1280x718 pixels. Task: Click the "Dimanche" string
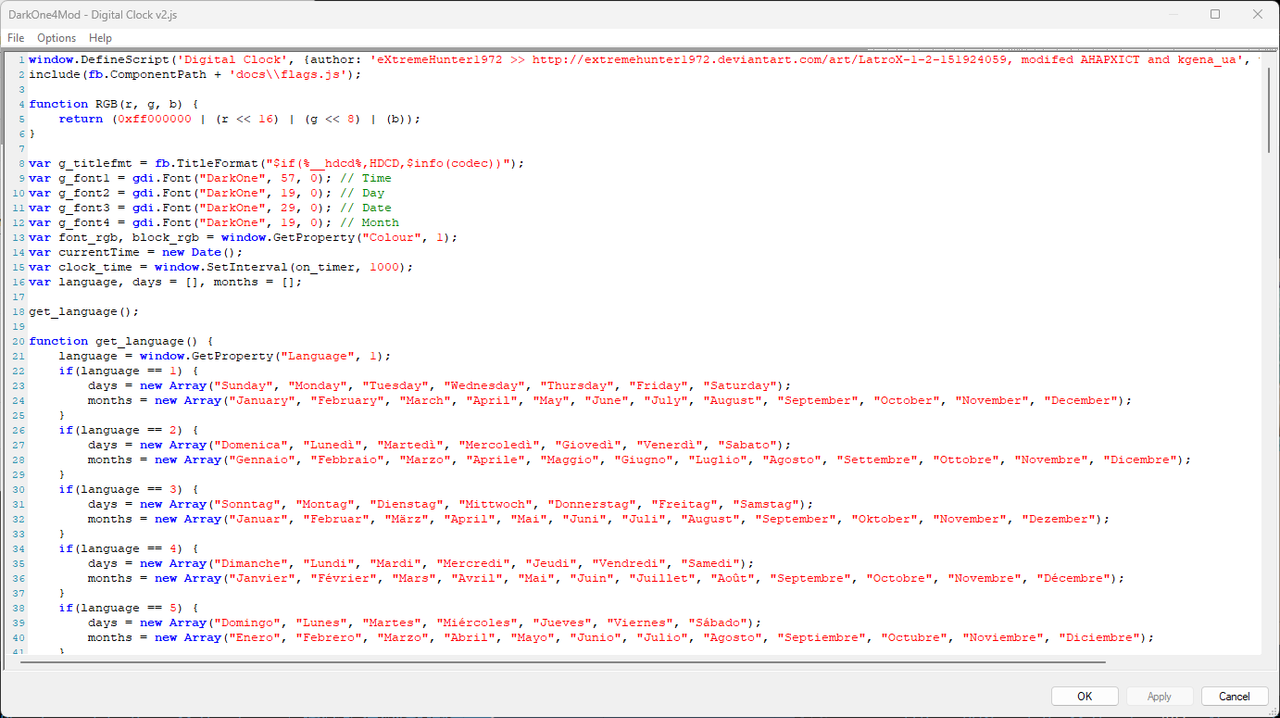[x=251, y=564]
